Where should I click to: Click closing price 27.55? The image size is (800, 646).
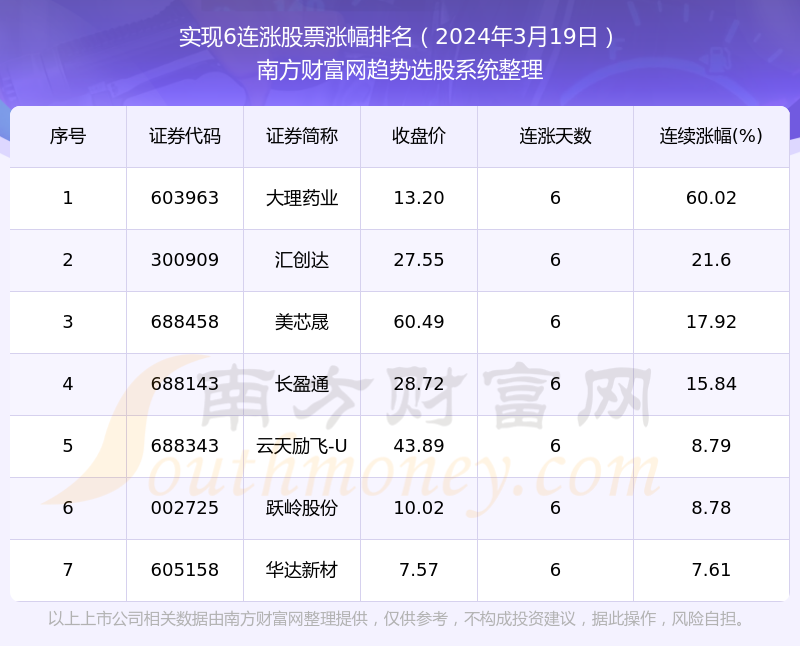(419, 260)
